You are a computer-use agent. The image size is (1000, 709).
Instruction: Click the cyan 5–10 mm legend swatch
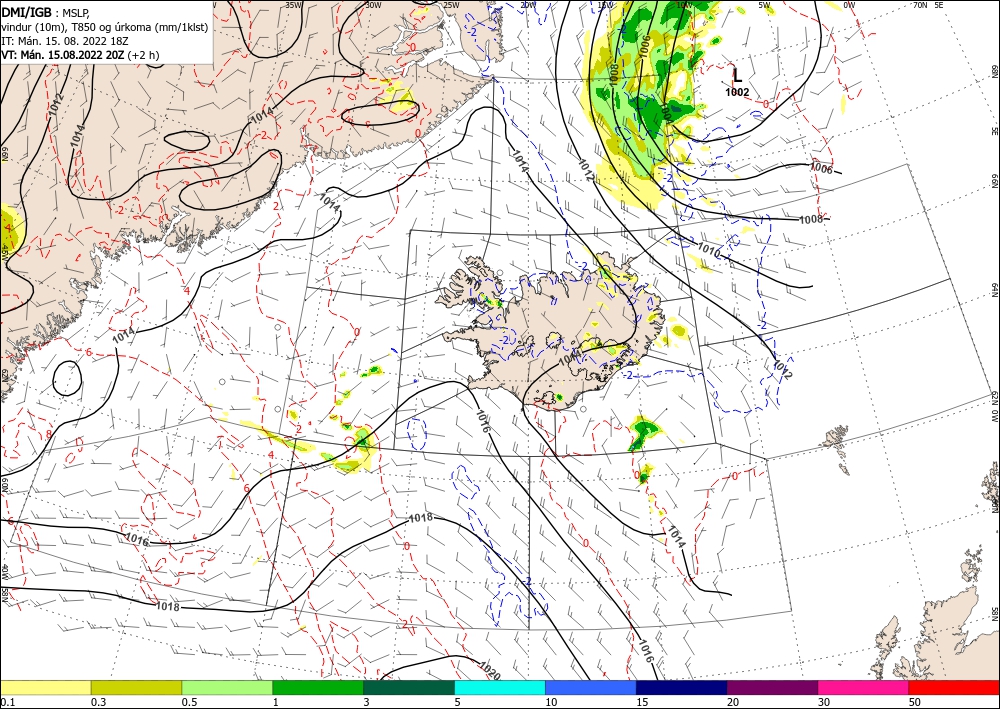(500, 687)
